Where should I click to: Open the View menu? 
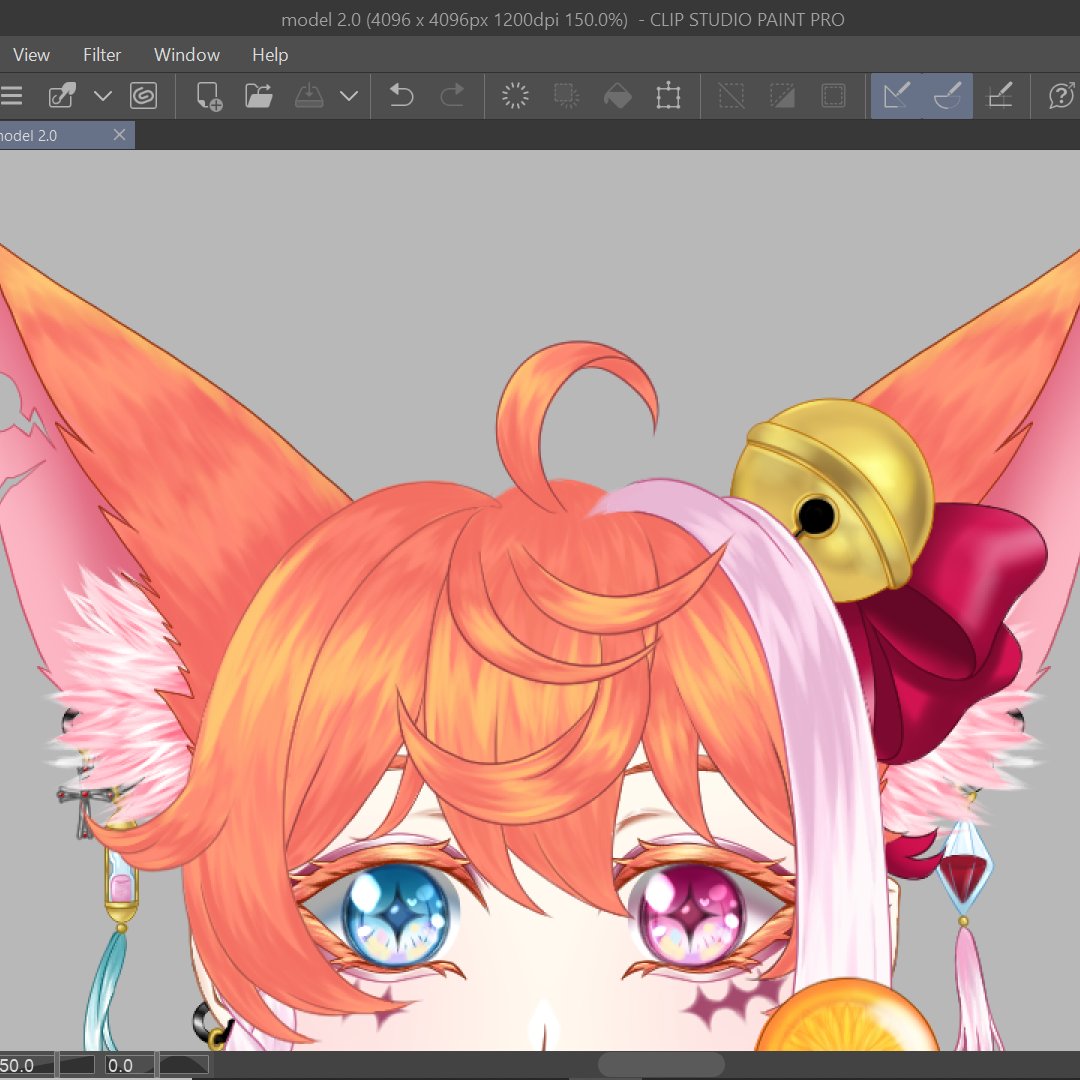coord(31,54)
